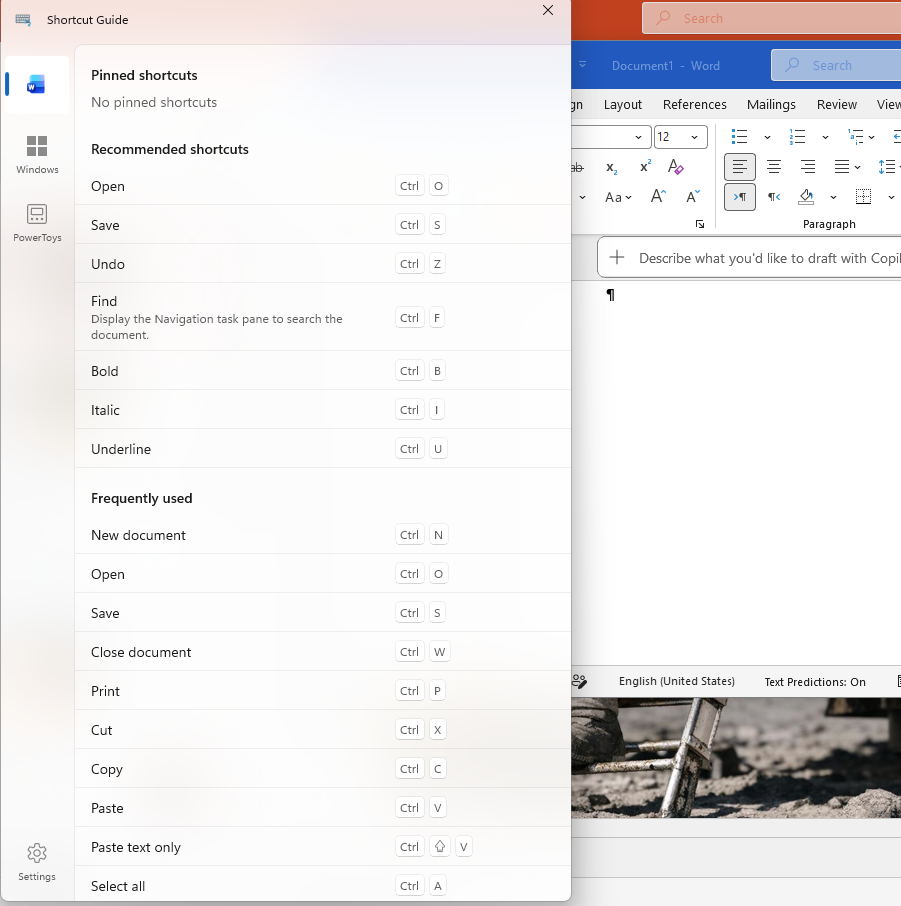Click the Close document shortcut row
This screenshot has width=901, height=906.
tap(322, 652)
